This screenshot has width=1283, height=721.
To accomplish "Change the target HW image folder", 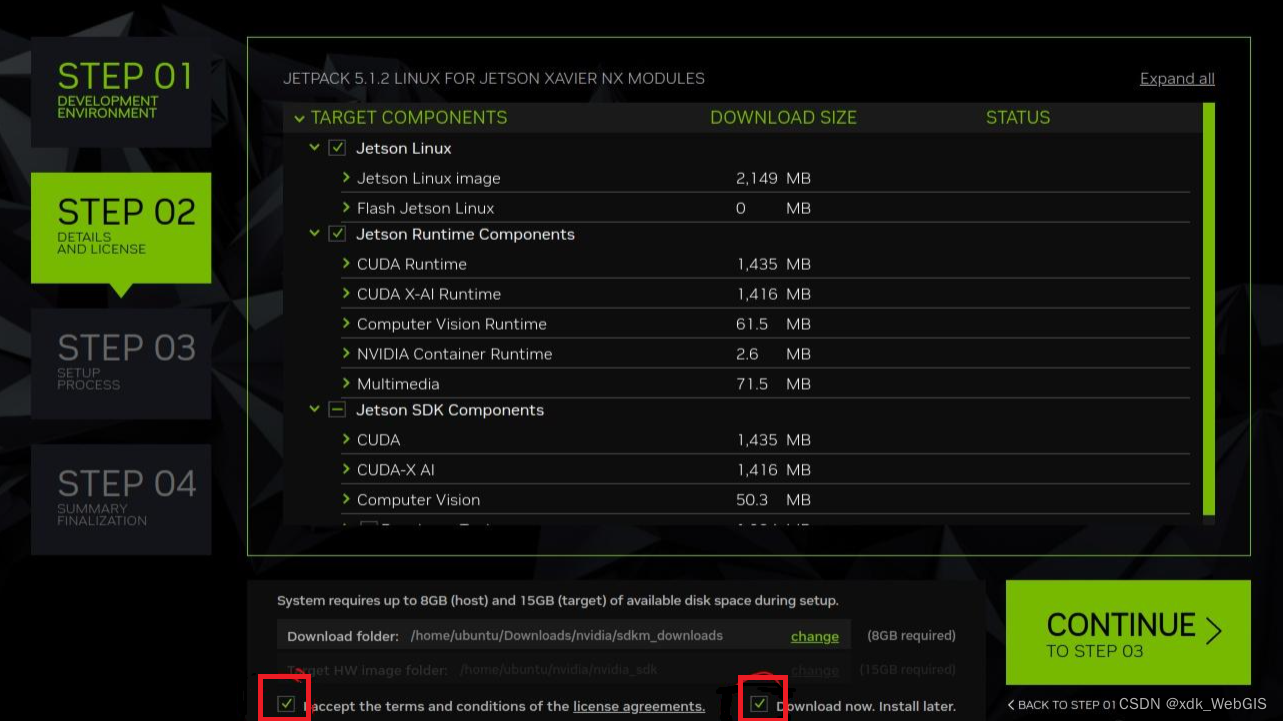I will click(x=815, y=670).
